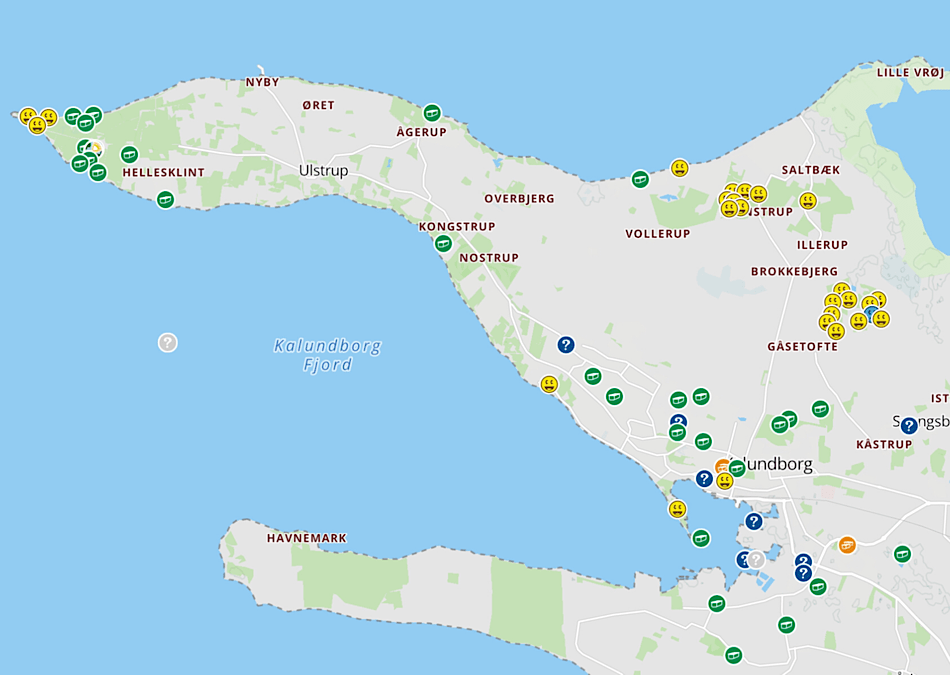Click the yellow smiley on coast north of Vollerup

point(680,168)
